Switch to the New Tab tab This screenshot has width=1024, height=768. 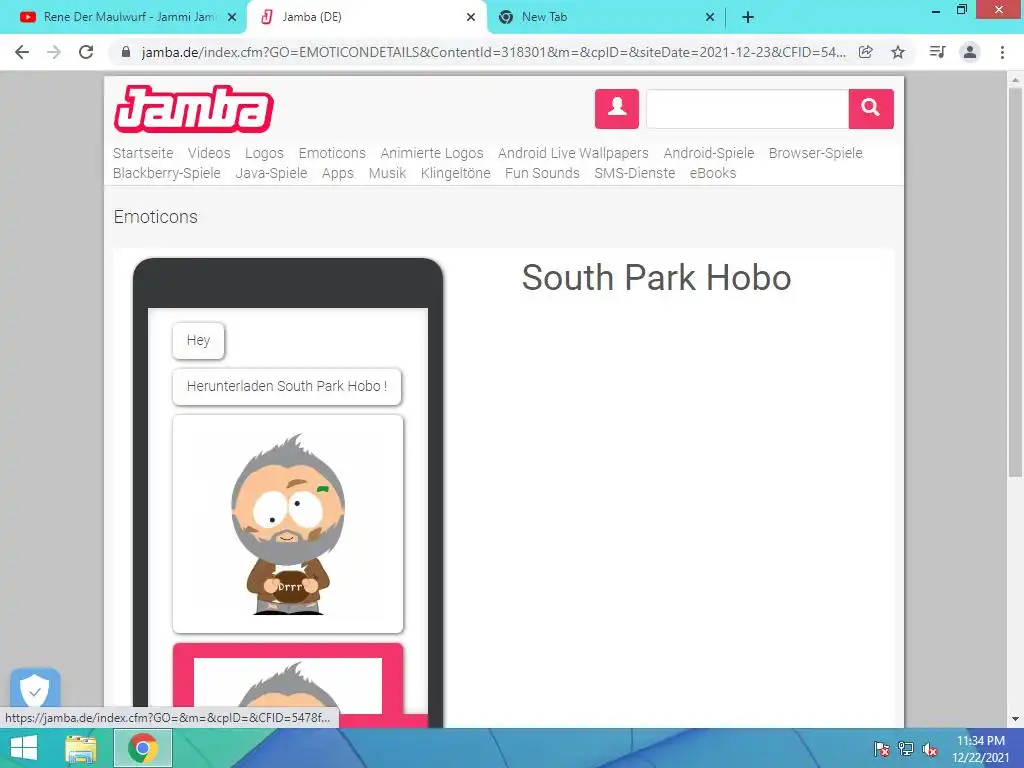point(606,18)
